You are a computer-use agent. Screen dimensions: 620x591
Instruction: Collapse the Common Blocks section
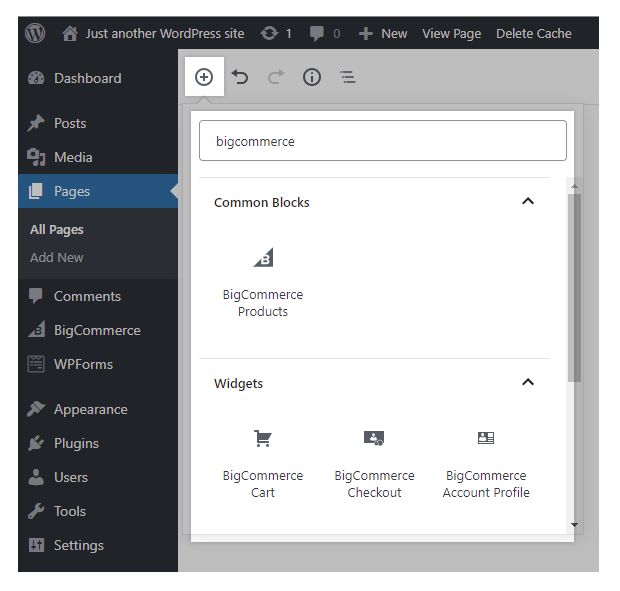click(528, 201)
